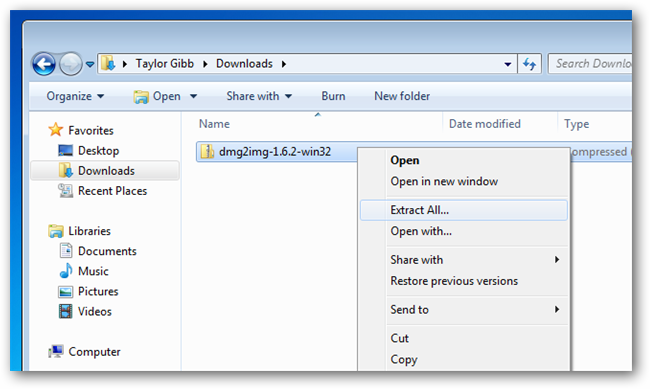Choose Restore previous versions
The width and height of the screenshot is (650, 389).
point(454,281)
